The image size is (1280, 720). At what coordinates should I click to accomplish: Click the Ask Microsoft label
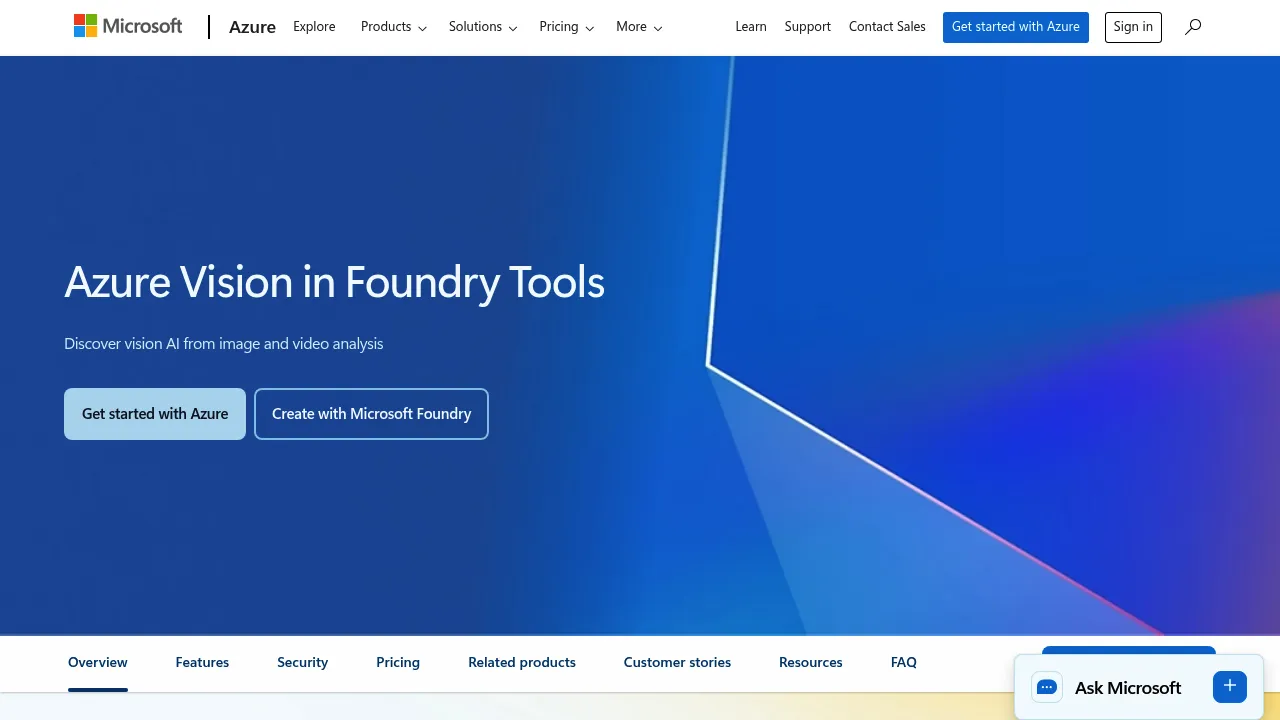1128,688
